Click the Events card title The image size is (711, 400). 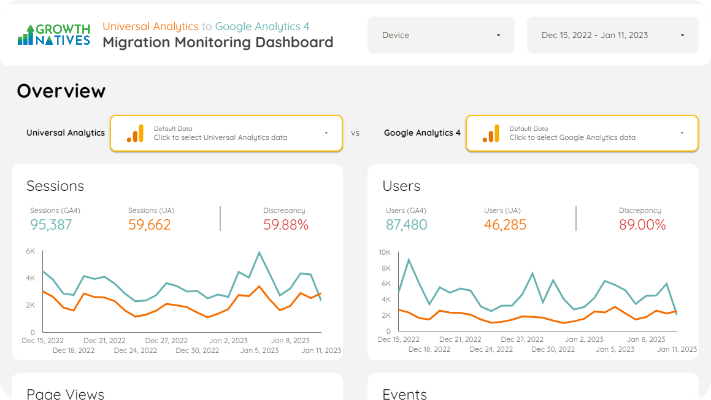[x=404, y=394]
